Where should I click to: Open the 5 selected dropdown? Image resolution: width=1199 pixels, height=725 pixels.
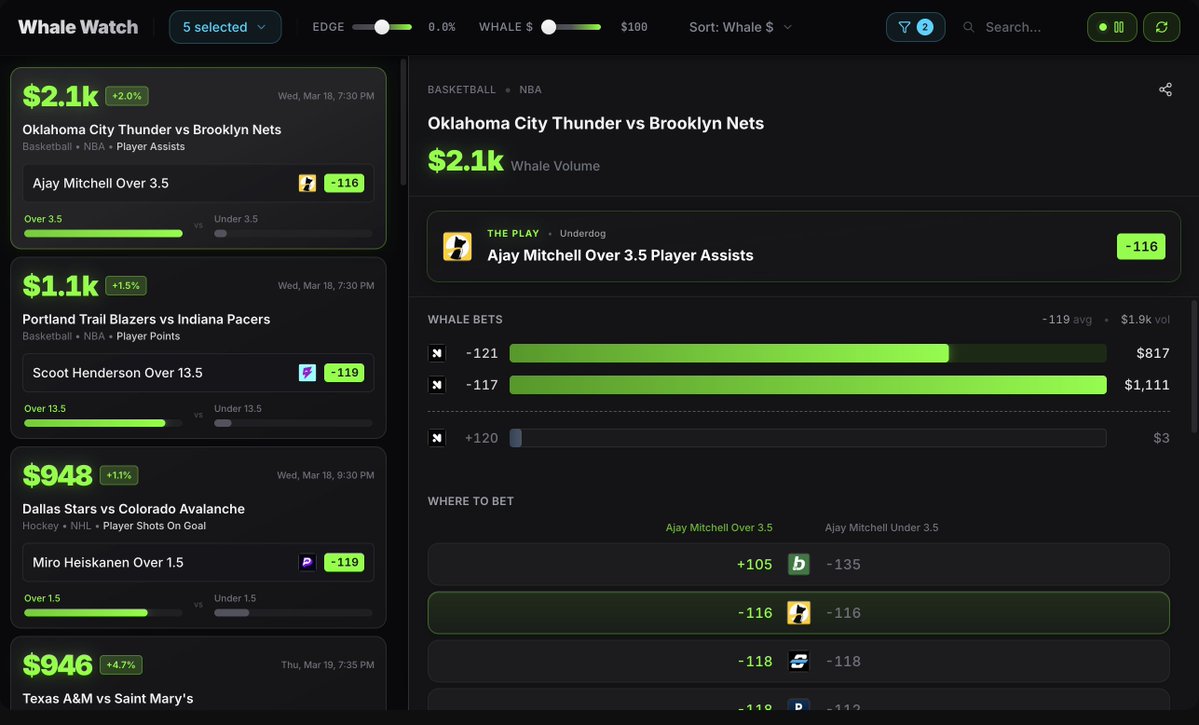[x=225, y=27]
